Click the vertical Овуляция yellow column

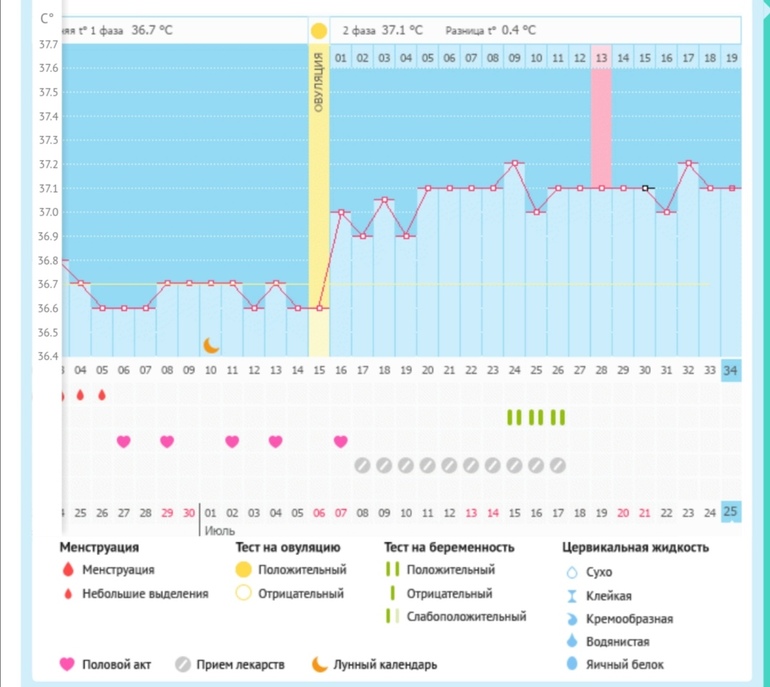(319, 200)
